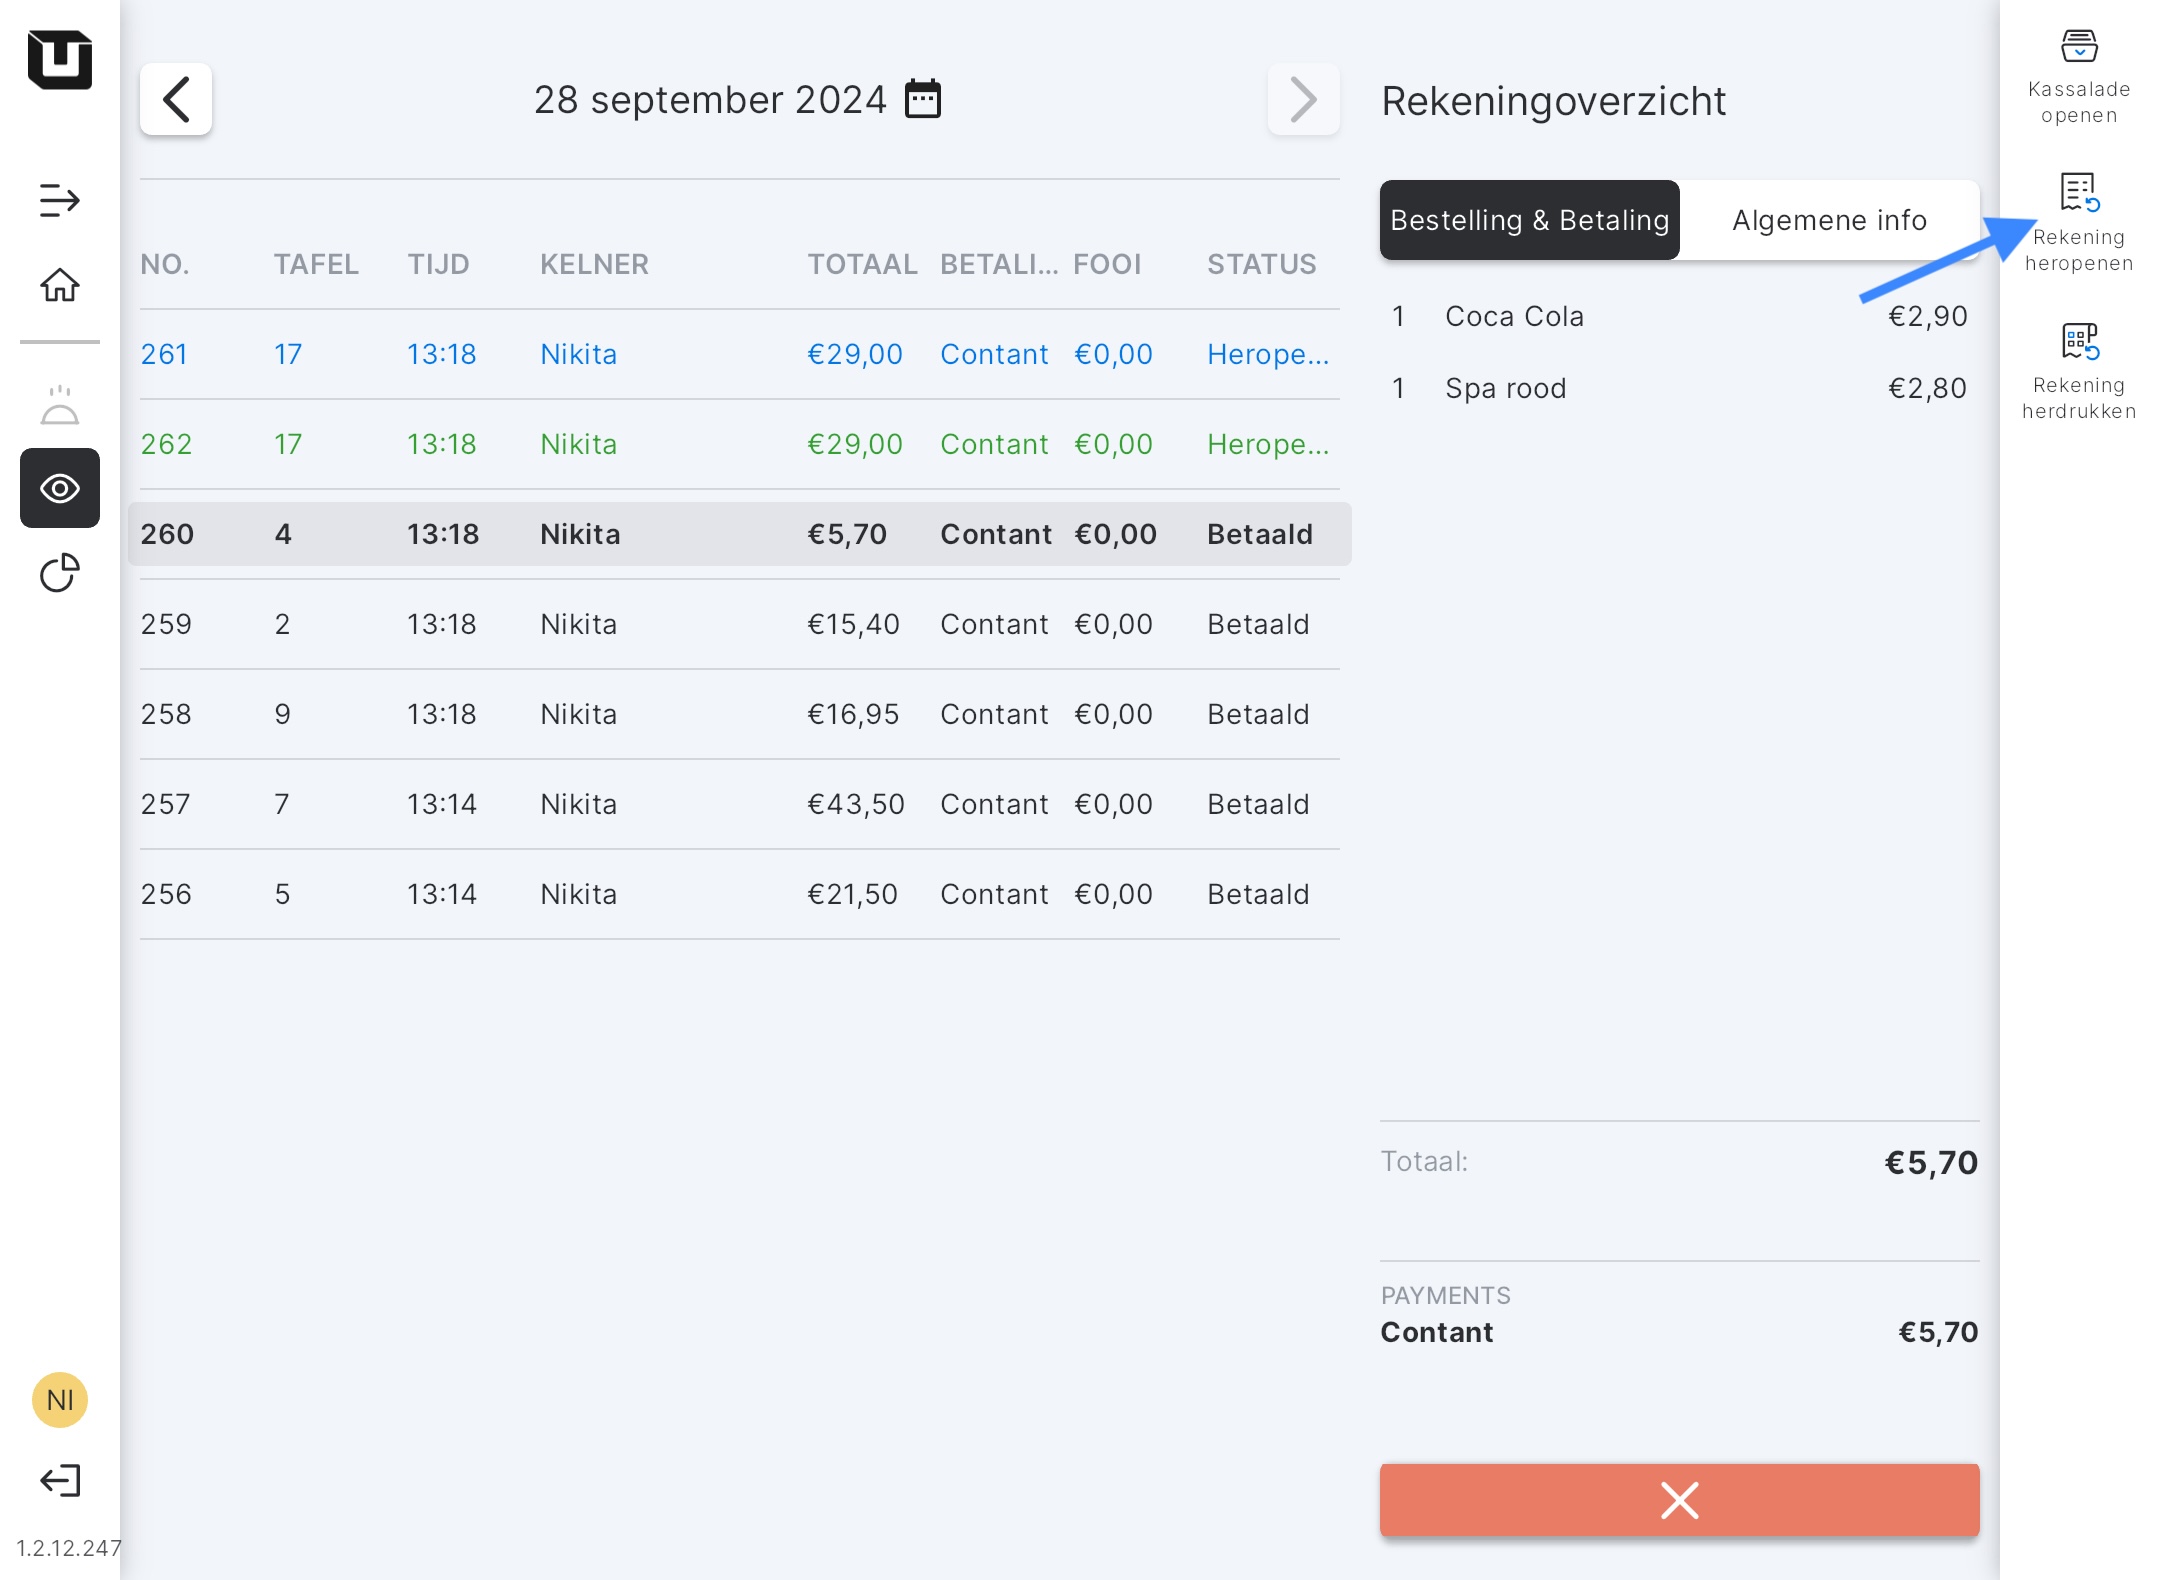This screenshot has height=1580, width=2160.
Task: Select the eye overview sidebar icon
Action: point(60,488)
